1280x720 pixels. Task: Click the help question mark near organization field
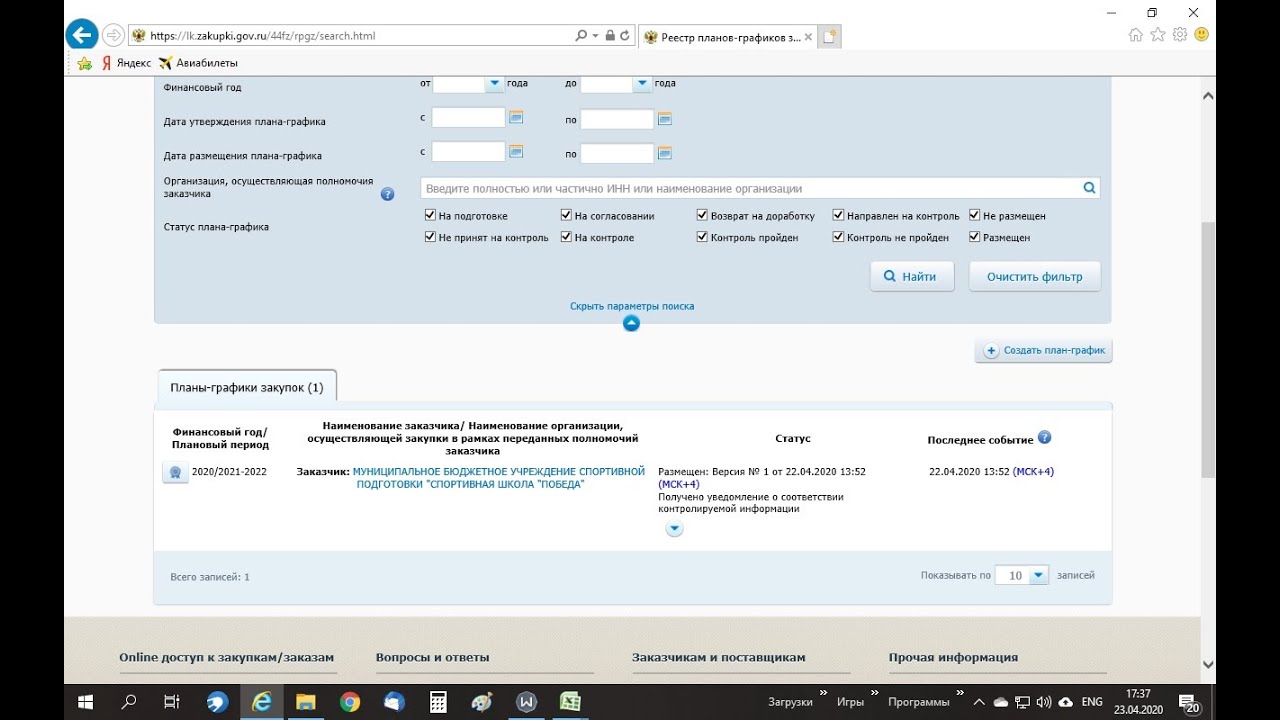click(388, 194)
